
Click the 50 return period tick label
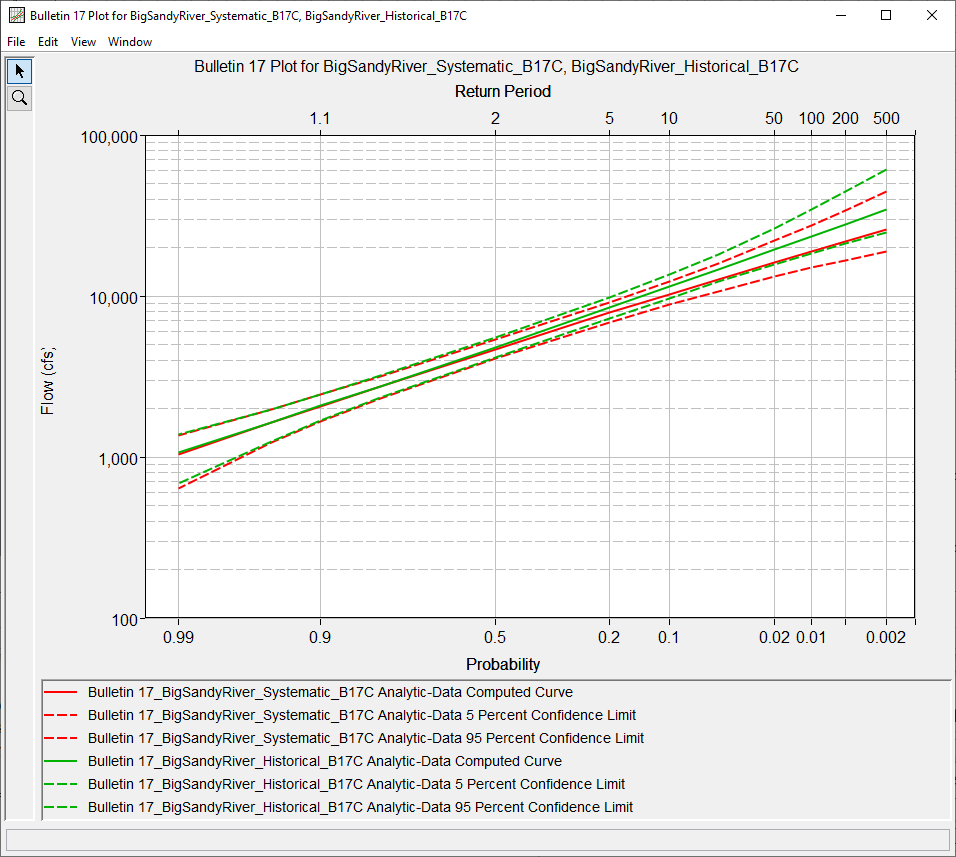click(774, 118)
